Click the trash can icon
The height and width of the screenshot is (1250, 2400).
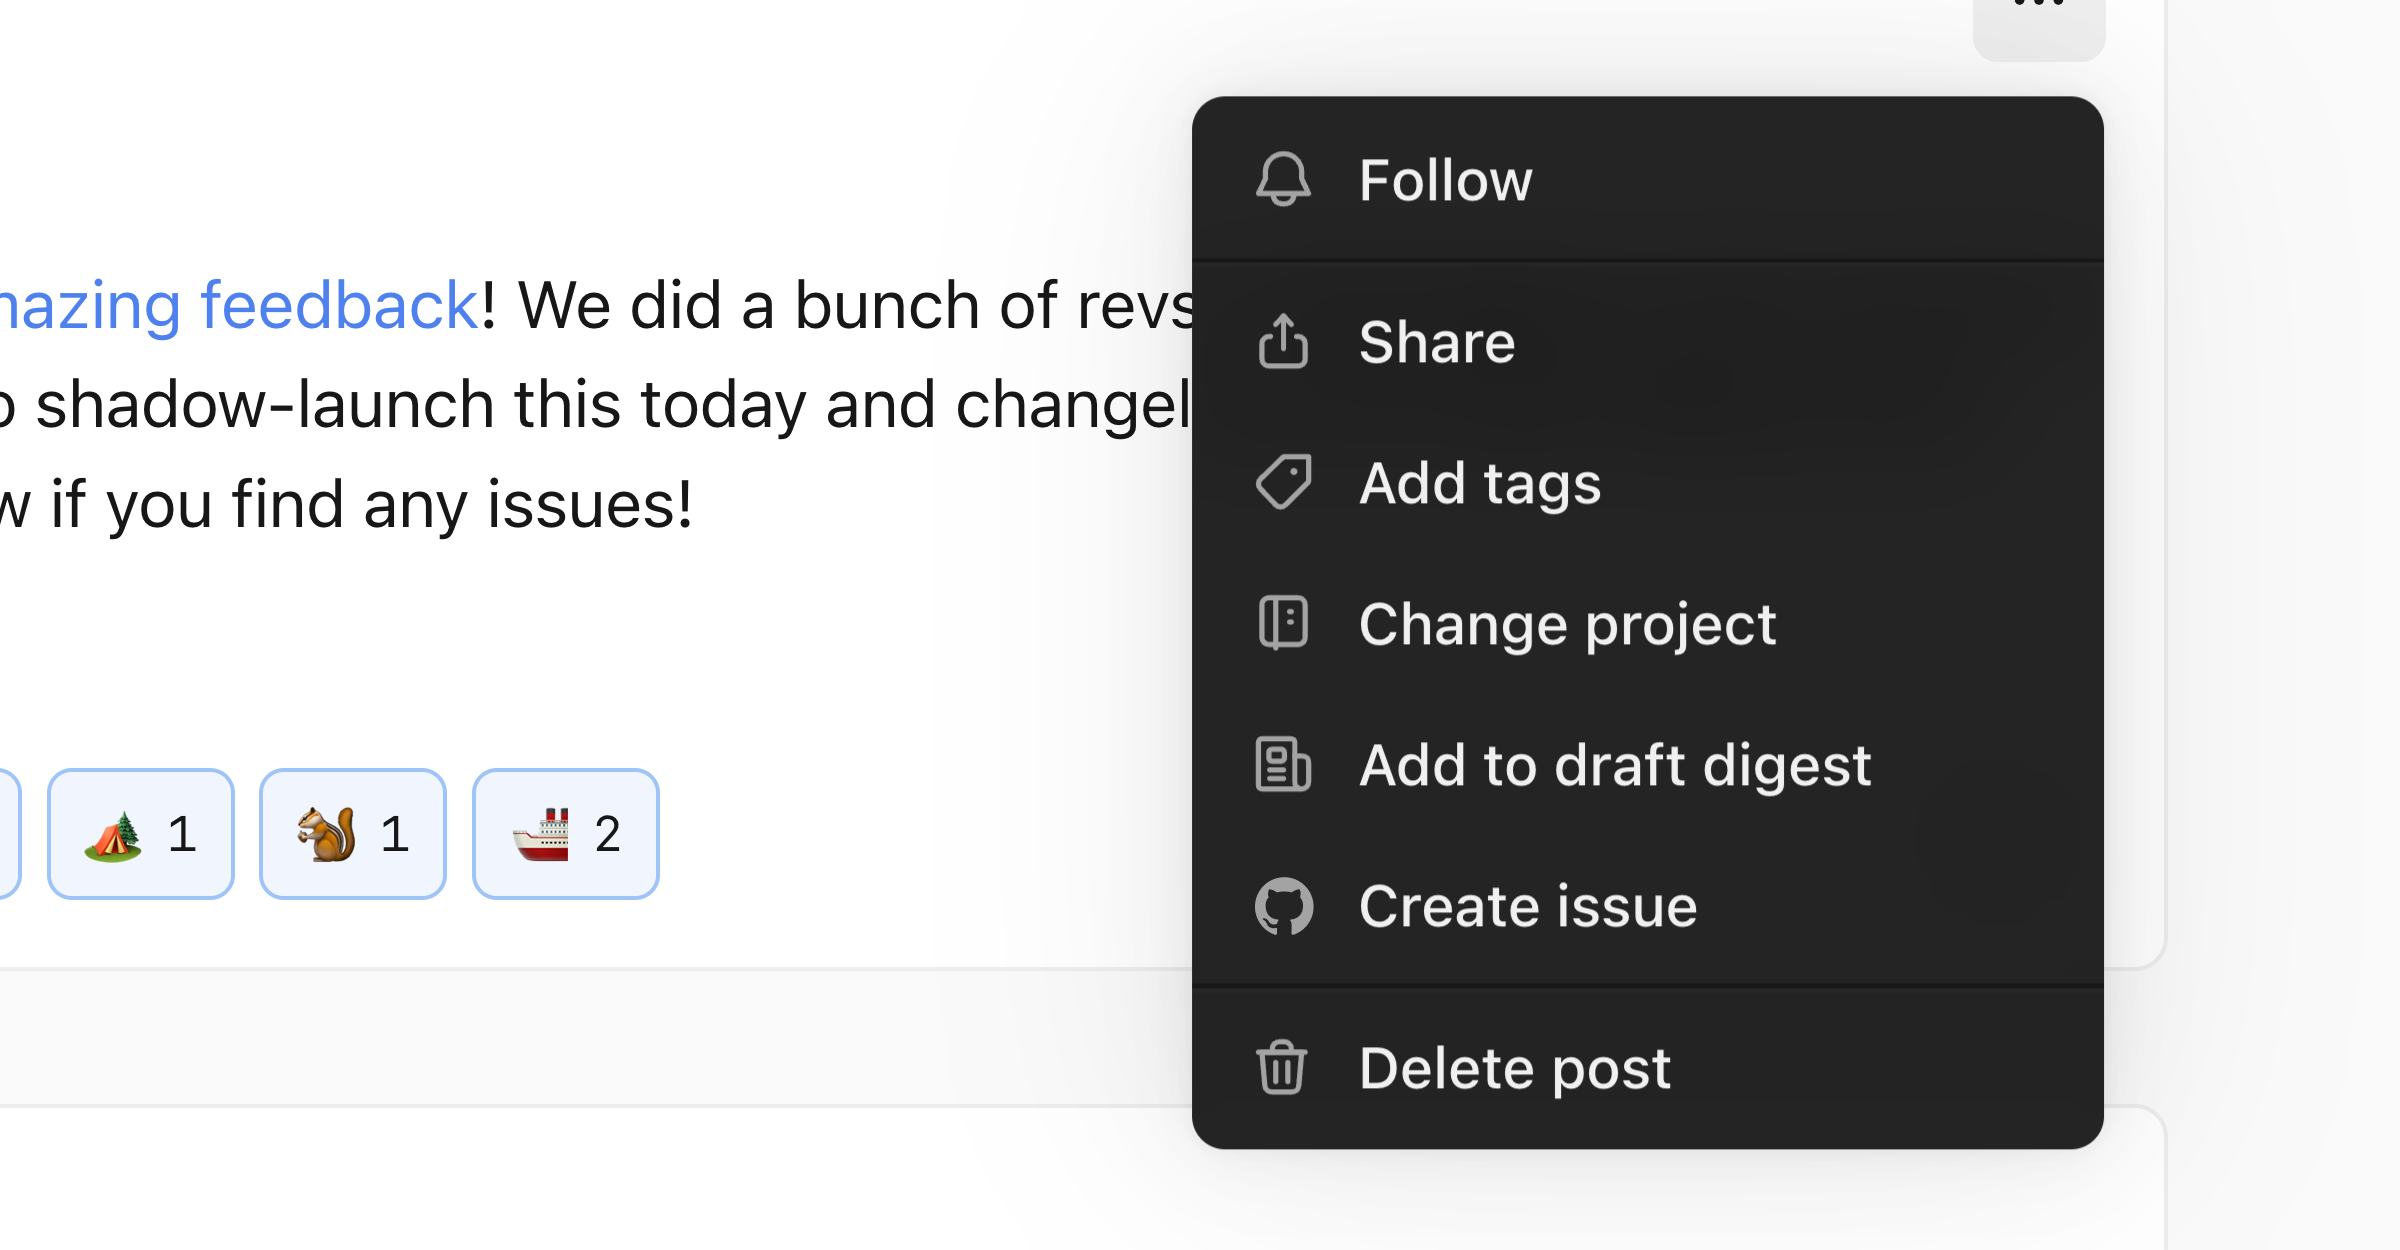(x=1283, y=1067)
